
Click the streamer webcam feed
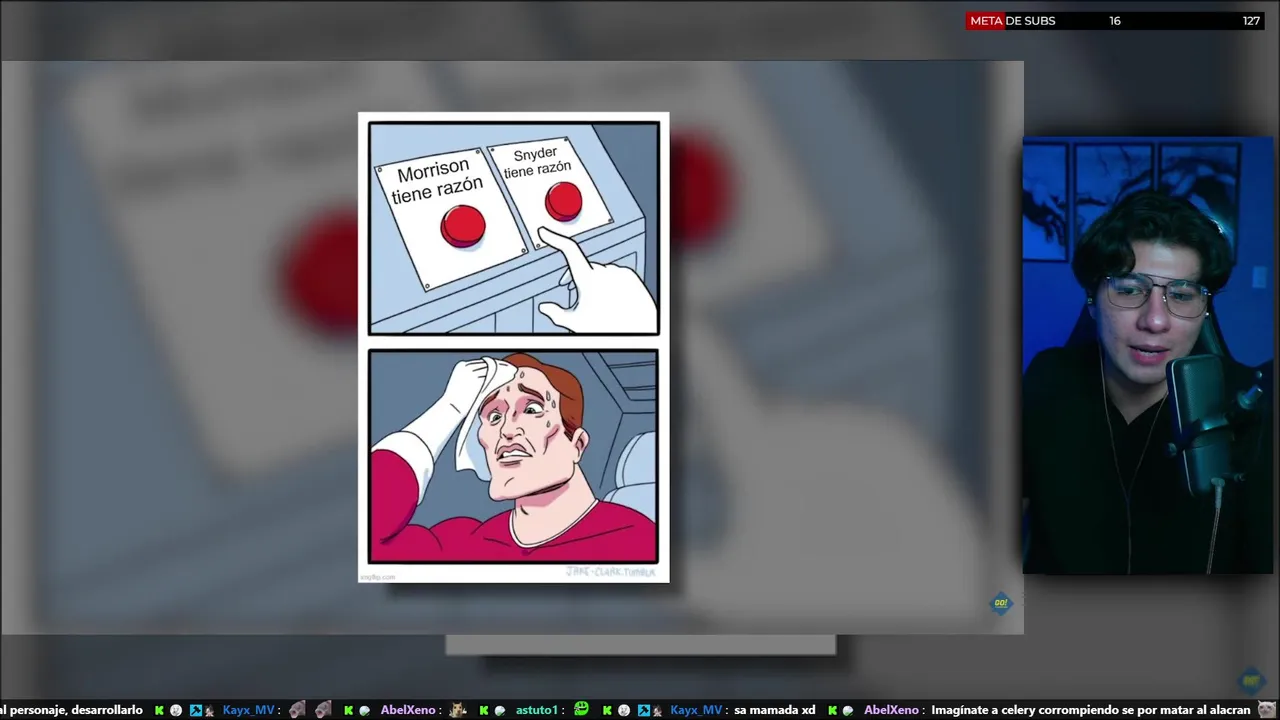[x=1147, y=356]
